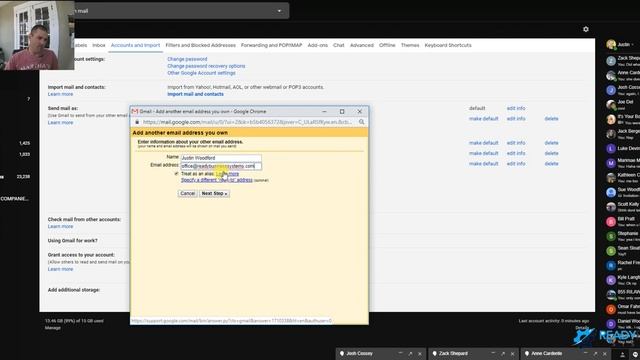Click the Name input field in popup
Screen dimensions: 640x360
[221, 158]
